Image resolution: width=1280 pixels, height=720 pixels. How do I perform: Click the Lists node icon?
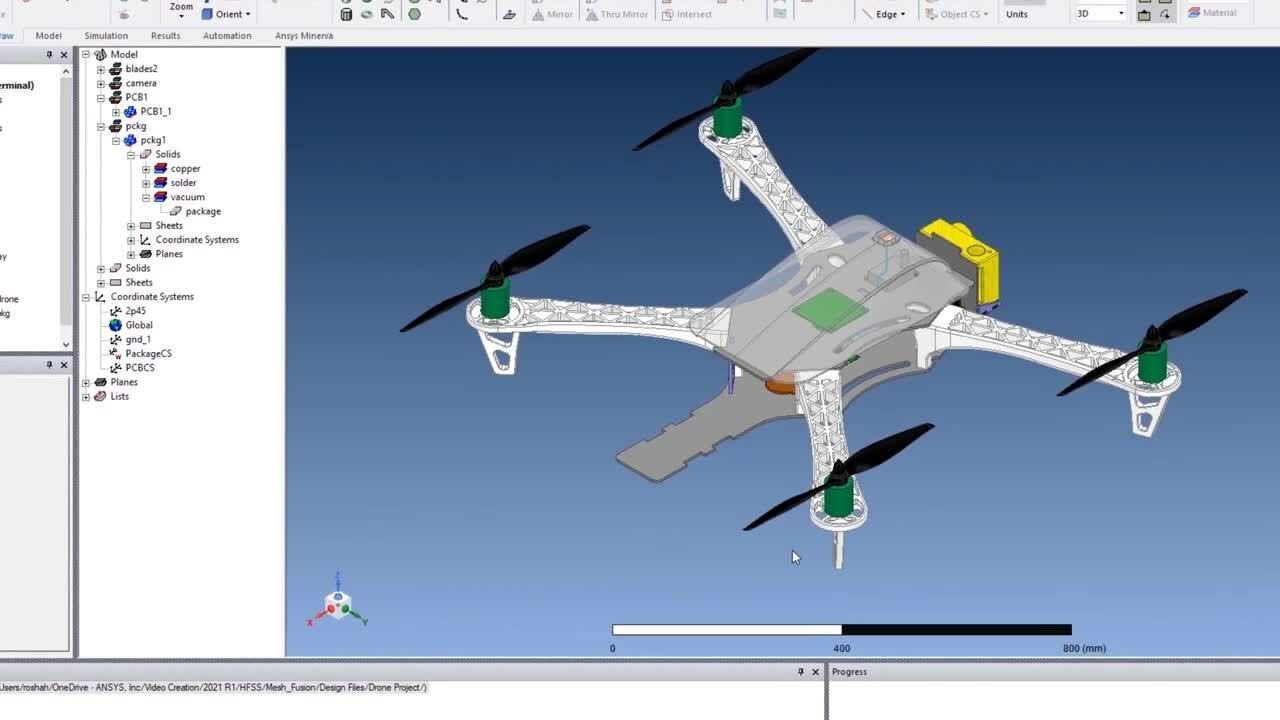coord(100,396)
